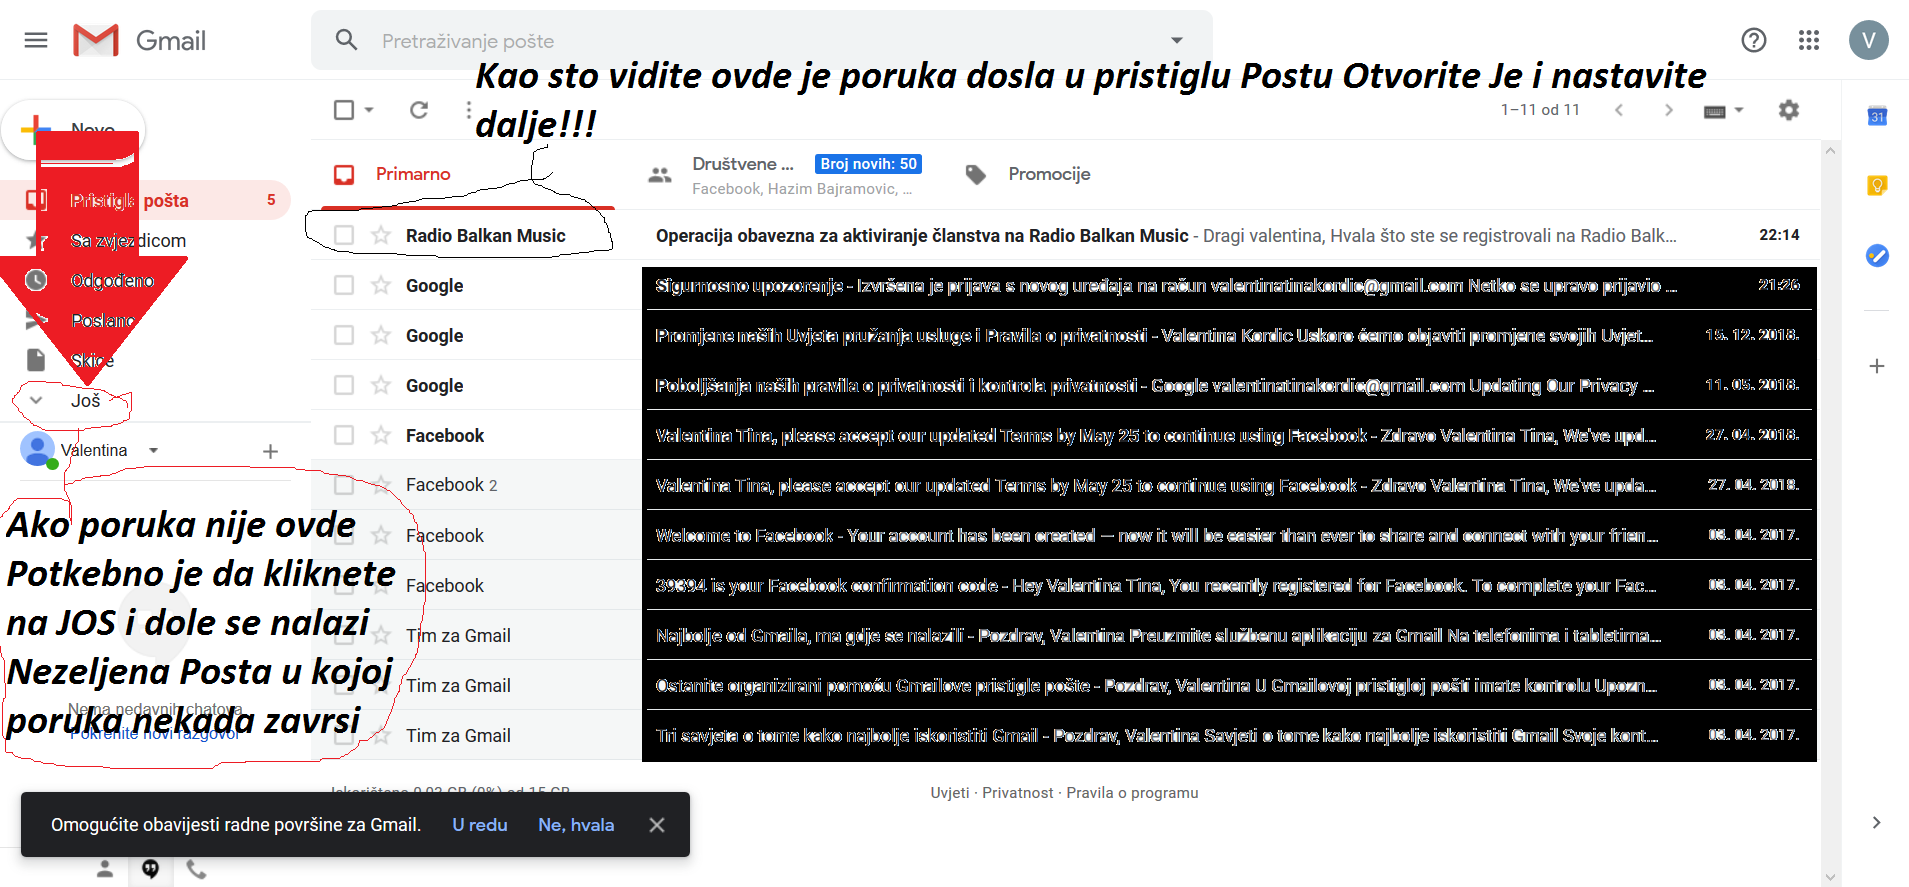Open Settings gear icon
Viewport: 1909px width, 887px height.
tap(1789, 110)
